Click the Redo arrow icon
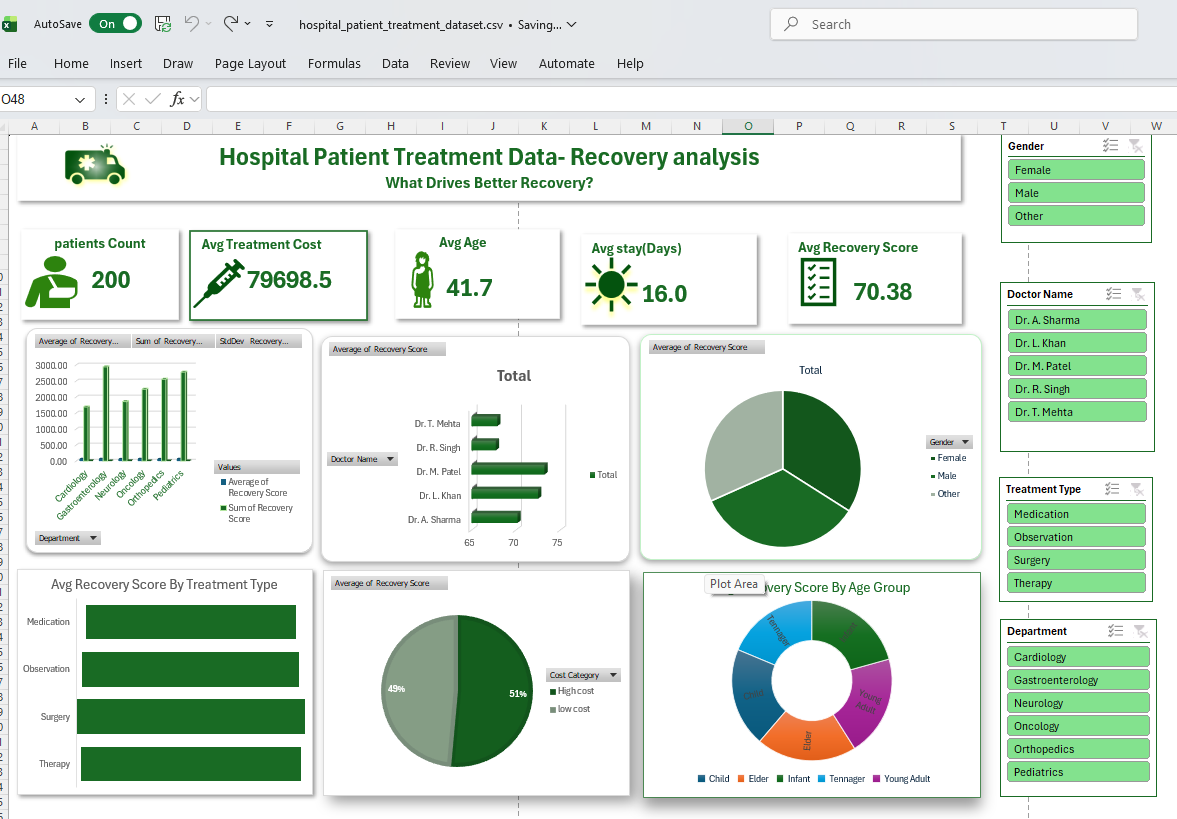Image resolution: width=1177 pixels, height=819 pixels. (x=231, y=23)
